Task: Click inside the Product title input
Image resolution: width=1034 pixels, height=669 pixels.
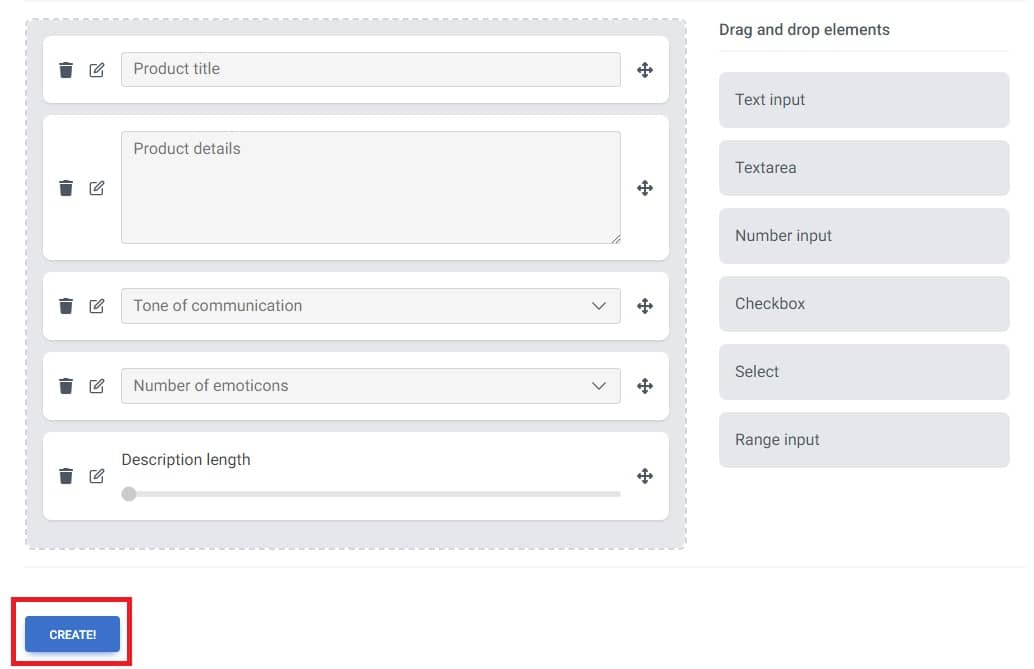Action: pos(370,69)
